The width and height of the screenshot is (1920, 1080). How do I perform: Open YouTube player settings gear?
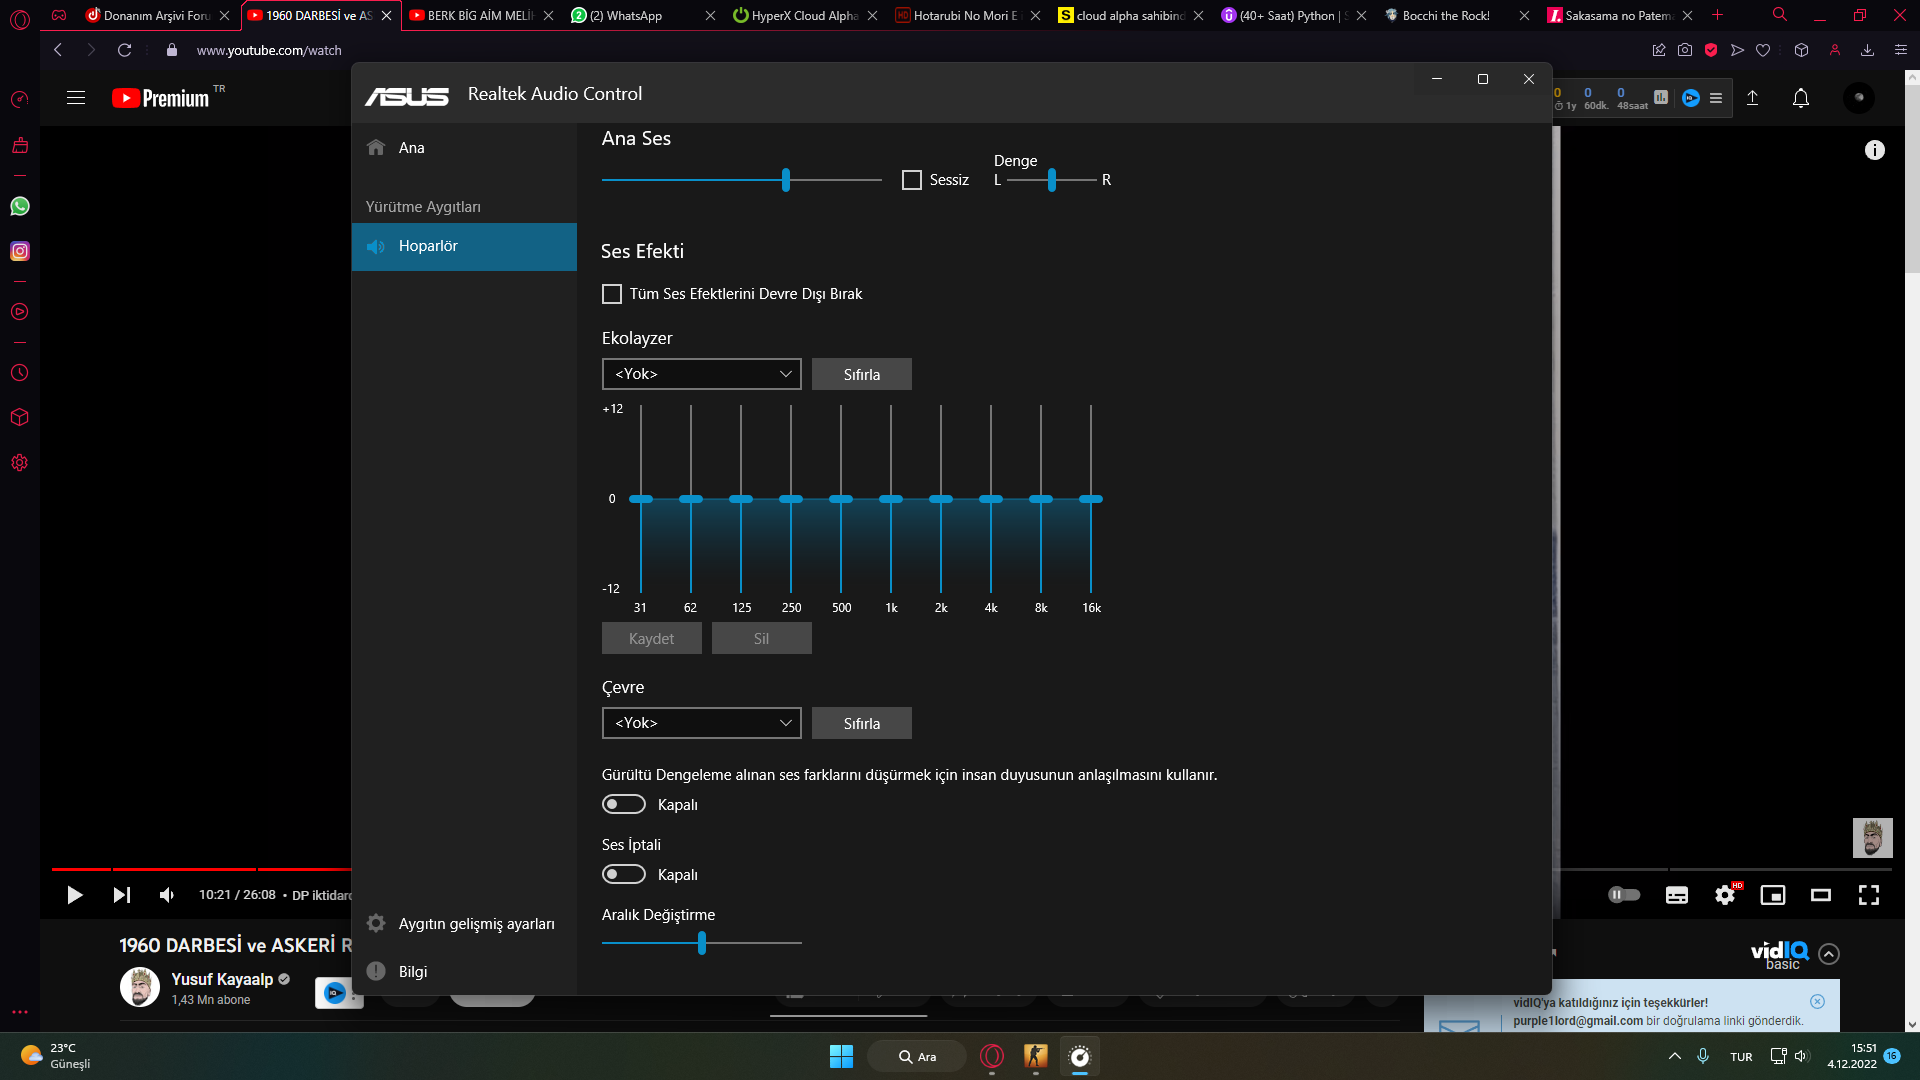tap(1725, 895)
